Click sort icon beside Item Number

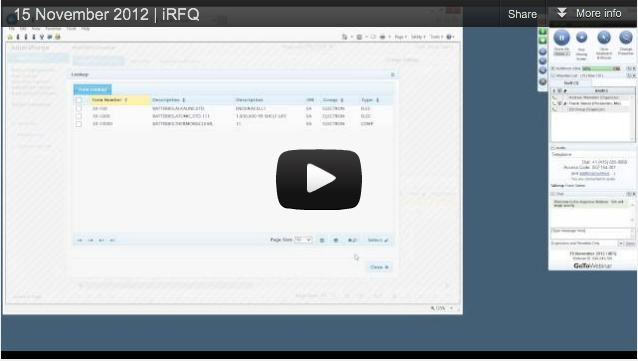[126, 100]
